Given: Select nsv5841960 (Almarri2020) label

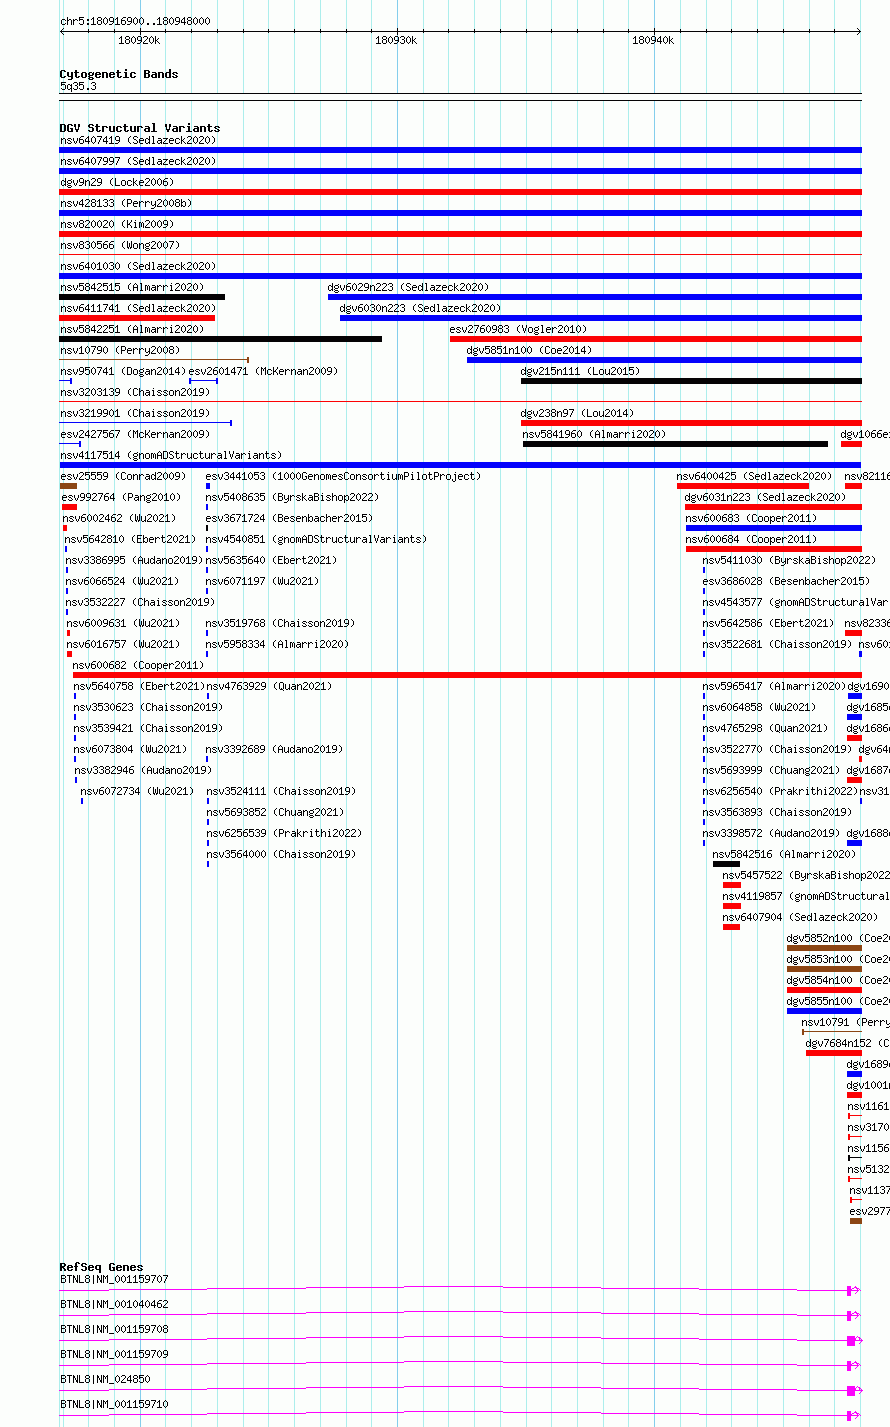Looking at the screenshot, I should (x=594, y=434).
